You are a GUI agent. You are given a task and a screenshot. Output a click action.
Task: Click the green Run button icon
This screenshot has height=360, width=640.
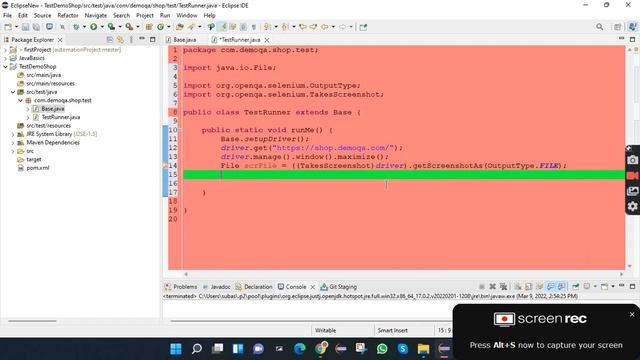pyautogui.click(x=93, y=27)
